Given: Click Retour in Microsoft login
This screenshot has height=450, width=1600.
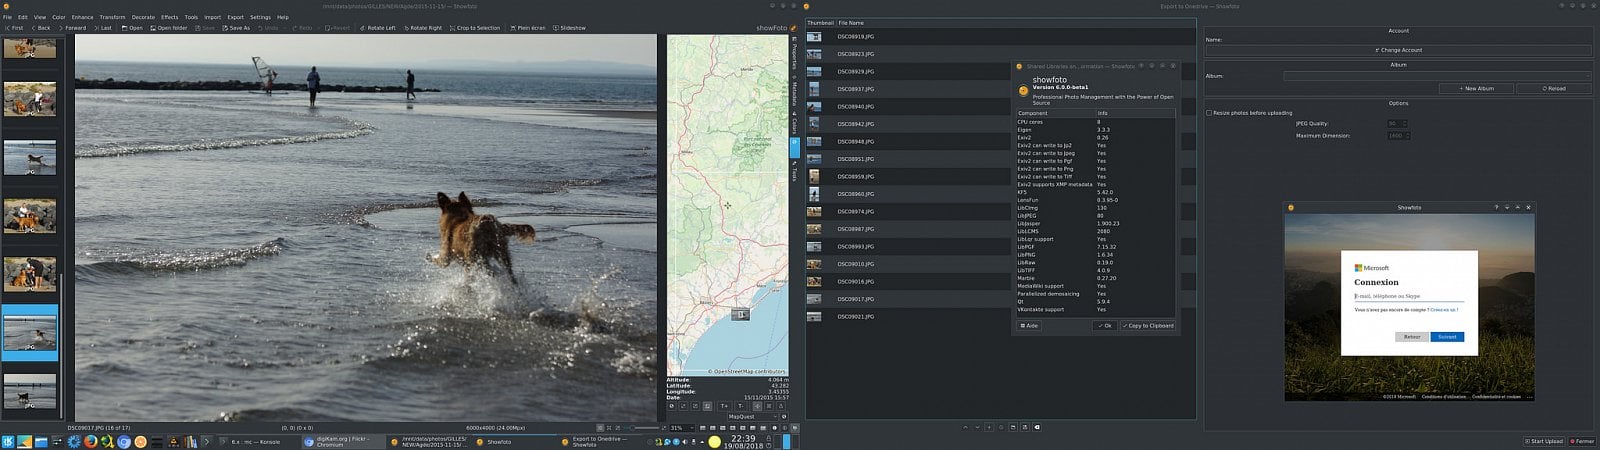Looking at the screenshot, I should [1411, 337].
